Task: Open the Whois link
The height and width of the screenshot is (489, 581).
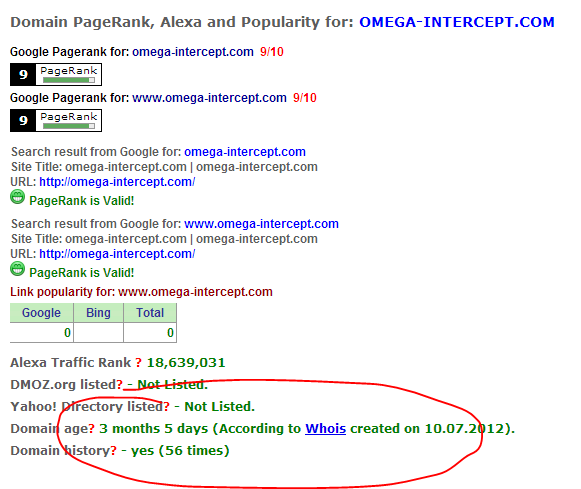Action: (325, 429)
